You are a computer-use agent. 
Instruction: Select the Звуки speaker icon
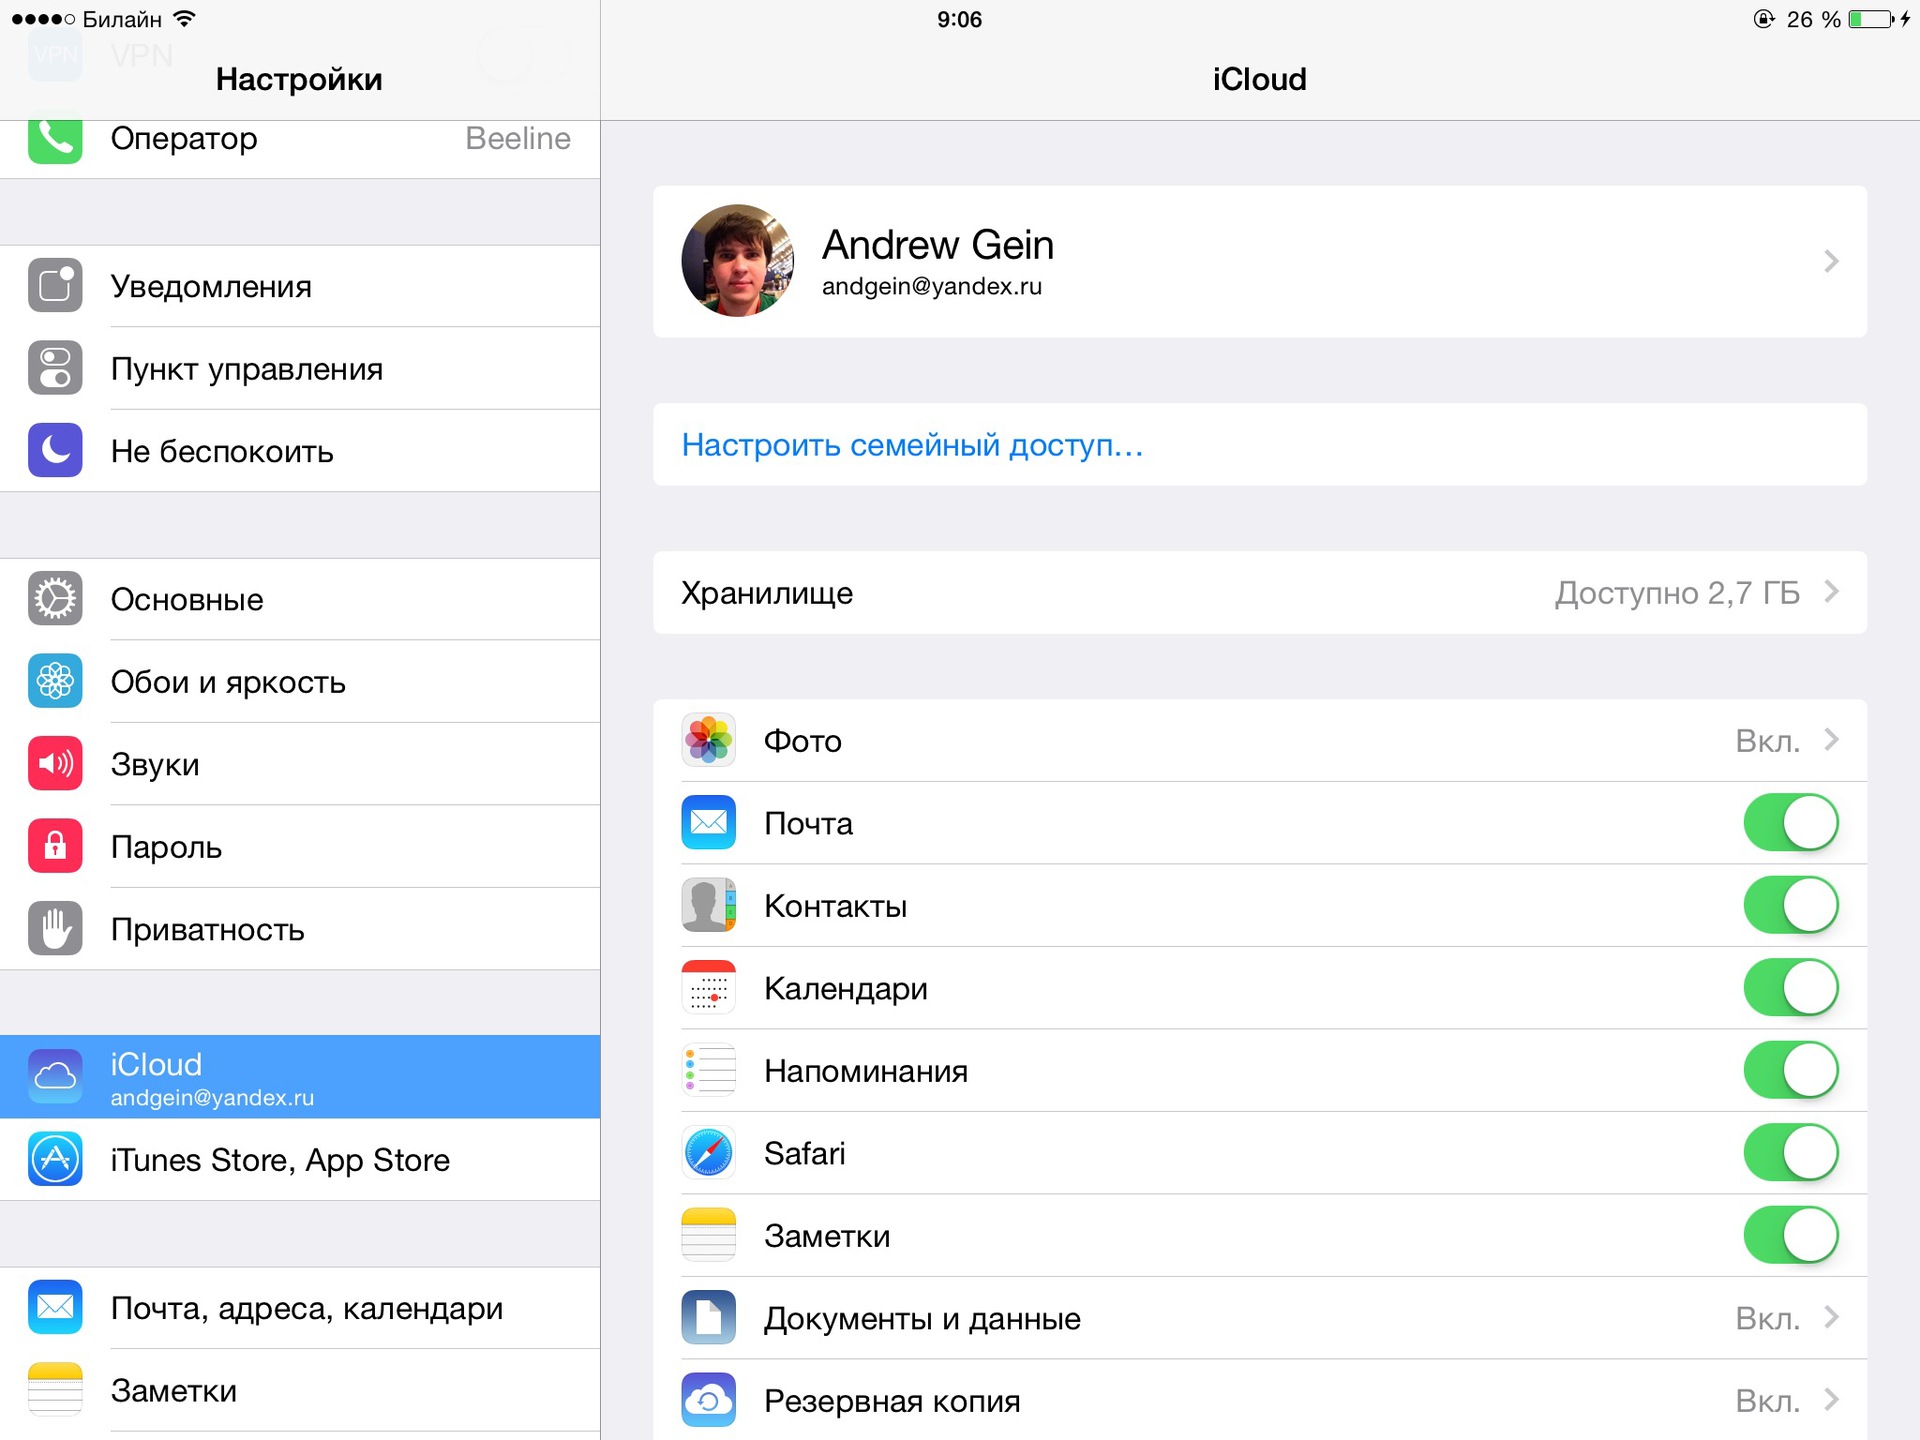click(55, 763)
